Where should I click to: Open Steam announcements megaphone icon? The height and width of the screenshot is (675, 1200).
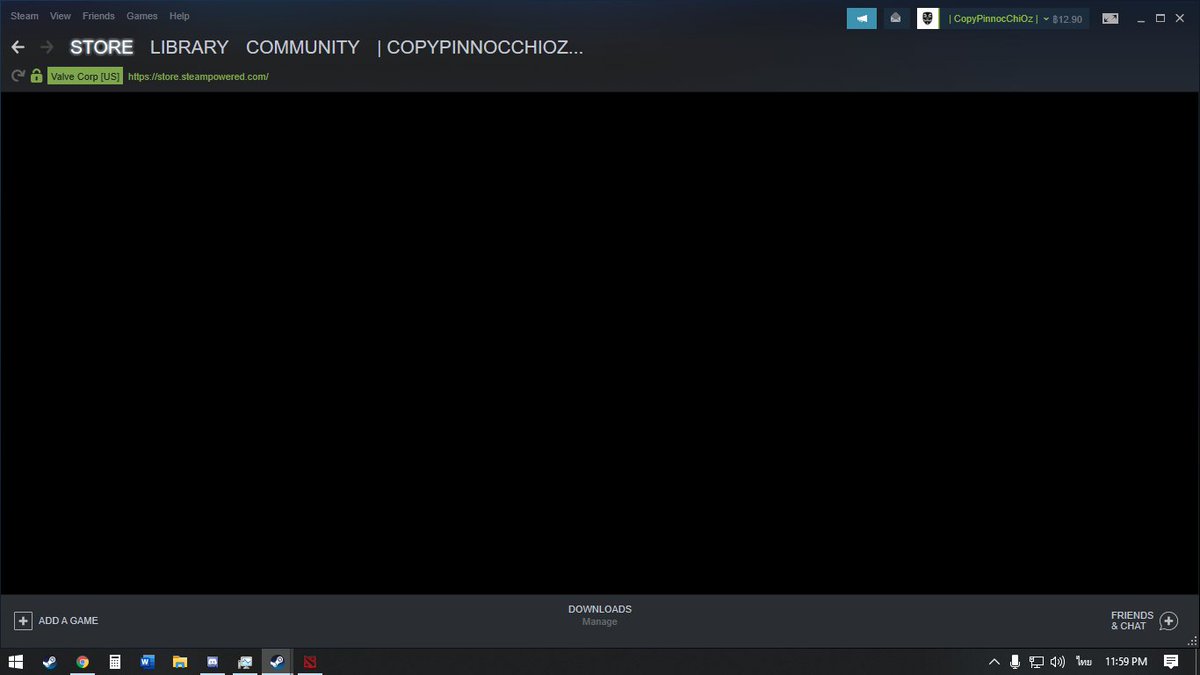[862, 18]
